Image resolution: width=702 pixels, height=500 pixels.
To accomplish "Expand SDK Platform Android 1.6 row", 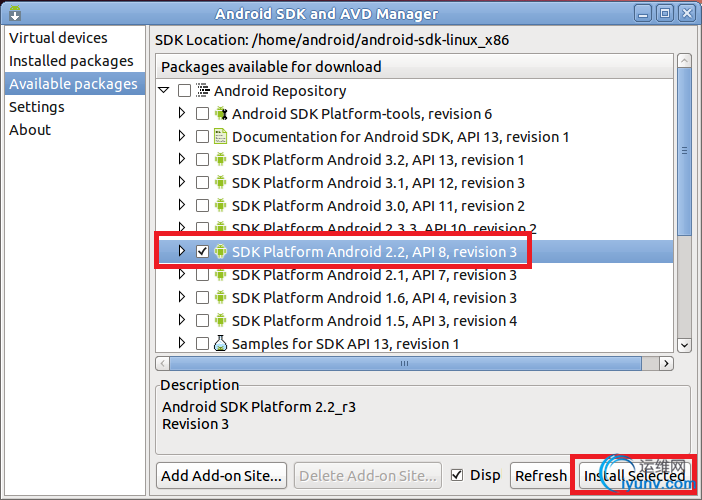I will click(182, 297).
